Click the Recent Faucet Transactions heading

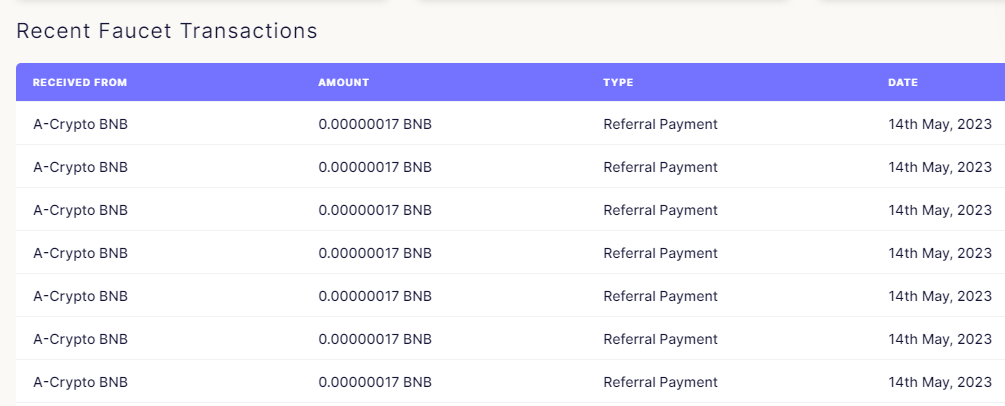coord(167,31)
